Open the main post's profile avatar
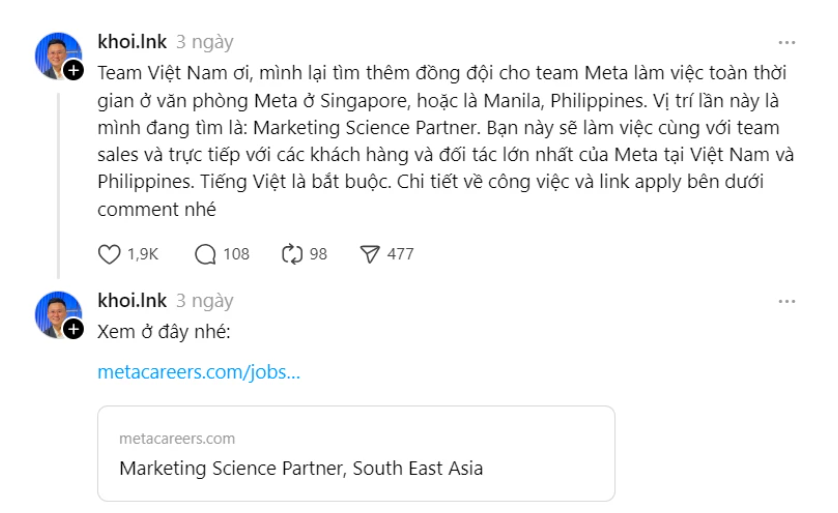Screen dimensions: 838x513 57,55
